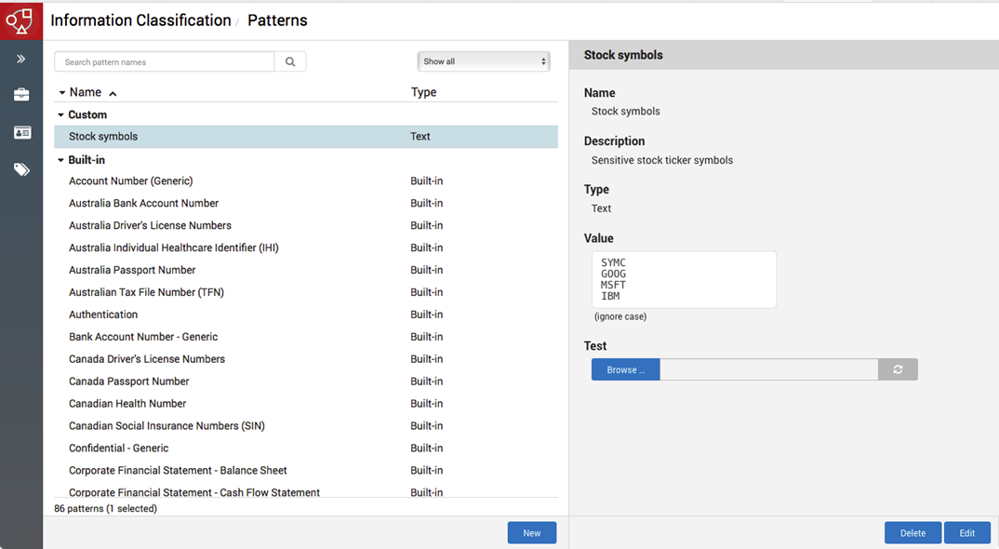
Task: Open the Show all filter dropdown
Action: (x=484, y=62)
